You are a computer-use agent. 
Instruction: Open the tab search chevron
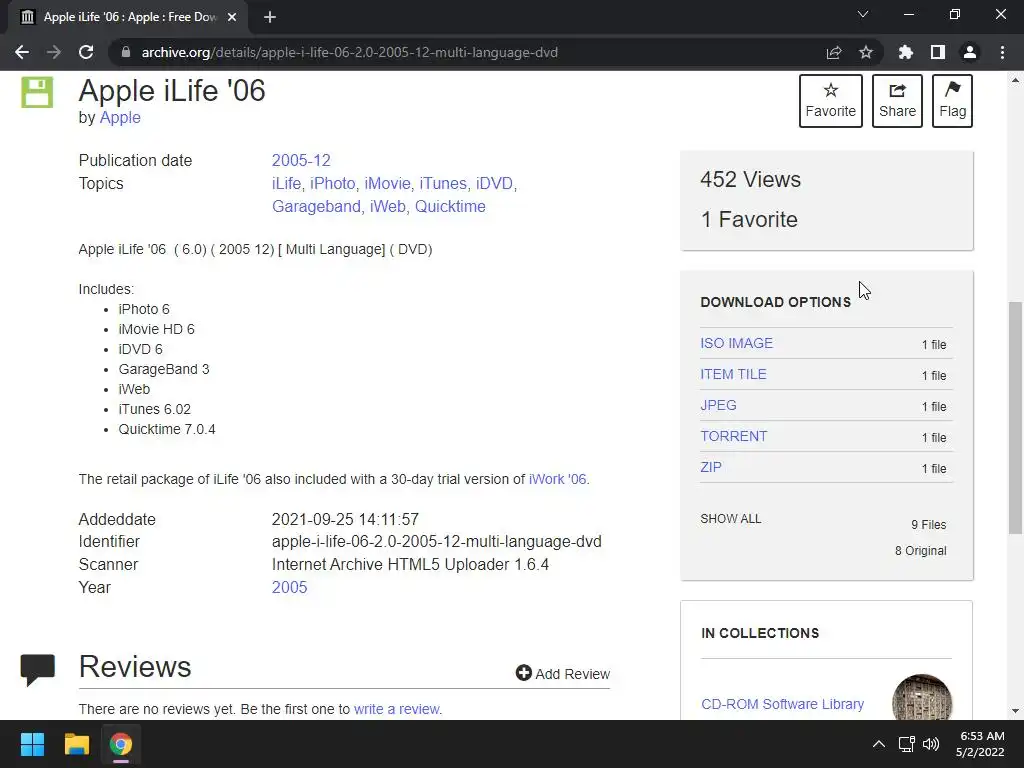coord(863,14)
